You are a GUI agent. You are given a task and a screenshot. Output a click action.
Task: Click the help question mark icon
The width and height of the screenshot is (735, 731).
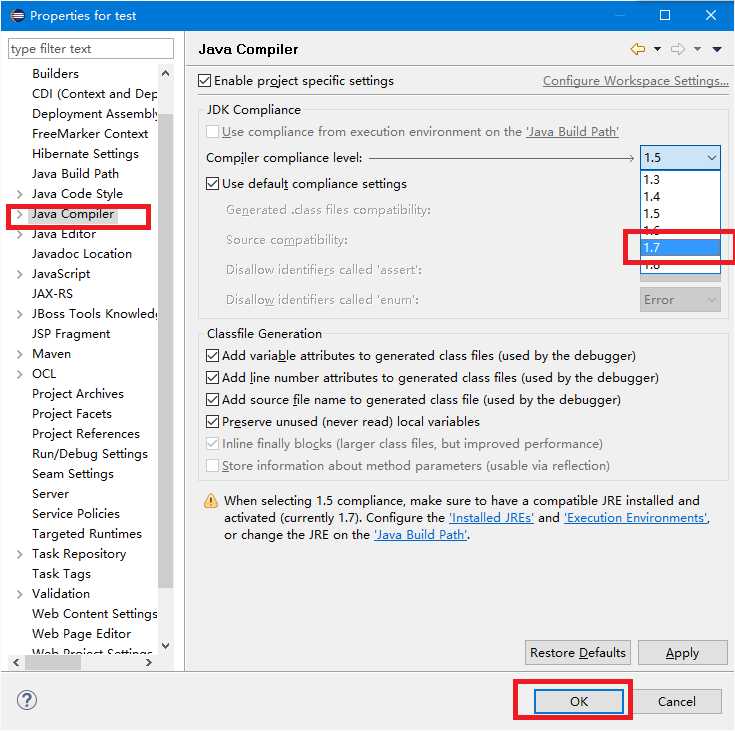(x=27, y=701)
